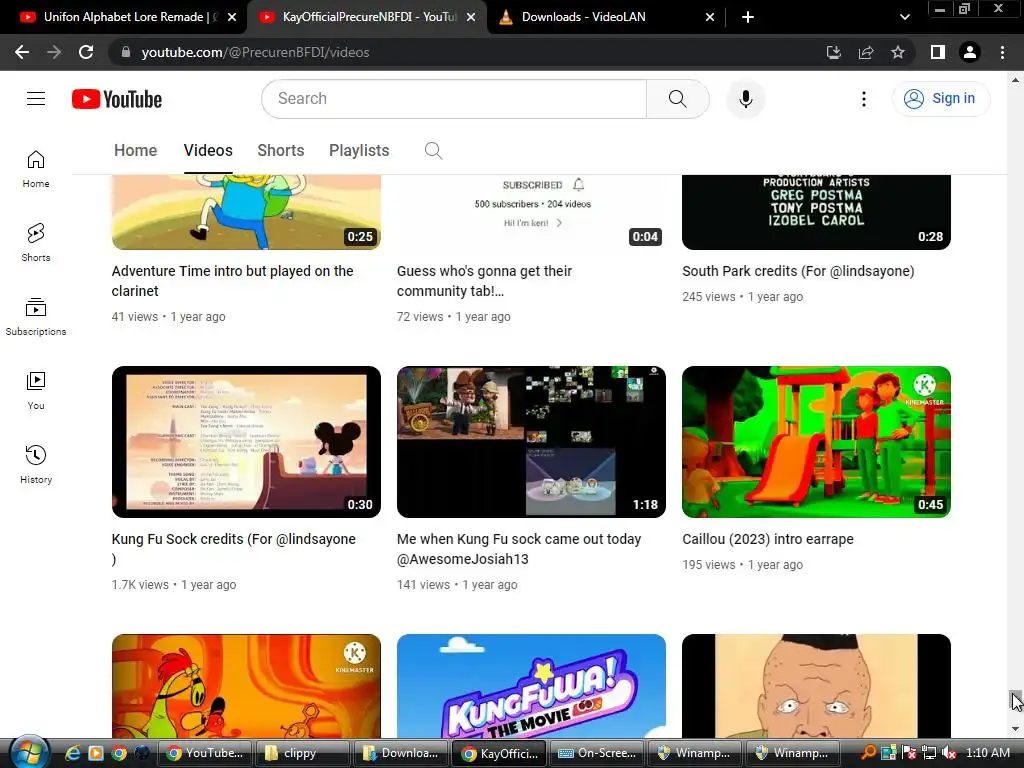
Task: Launch Internet Explorer from the taskbar
Action: pos(72,753)
